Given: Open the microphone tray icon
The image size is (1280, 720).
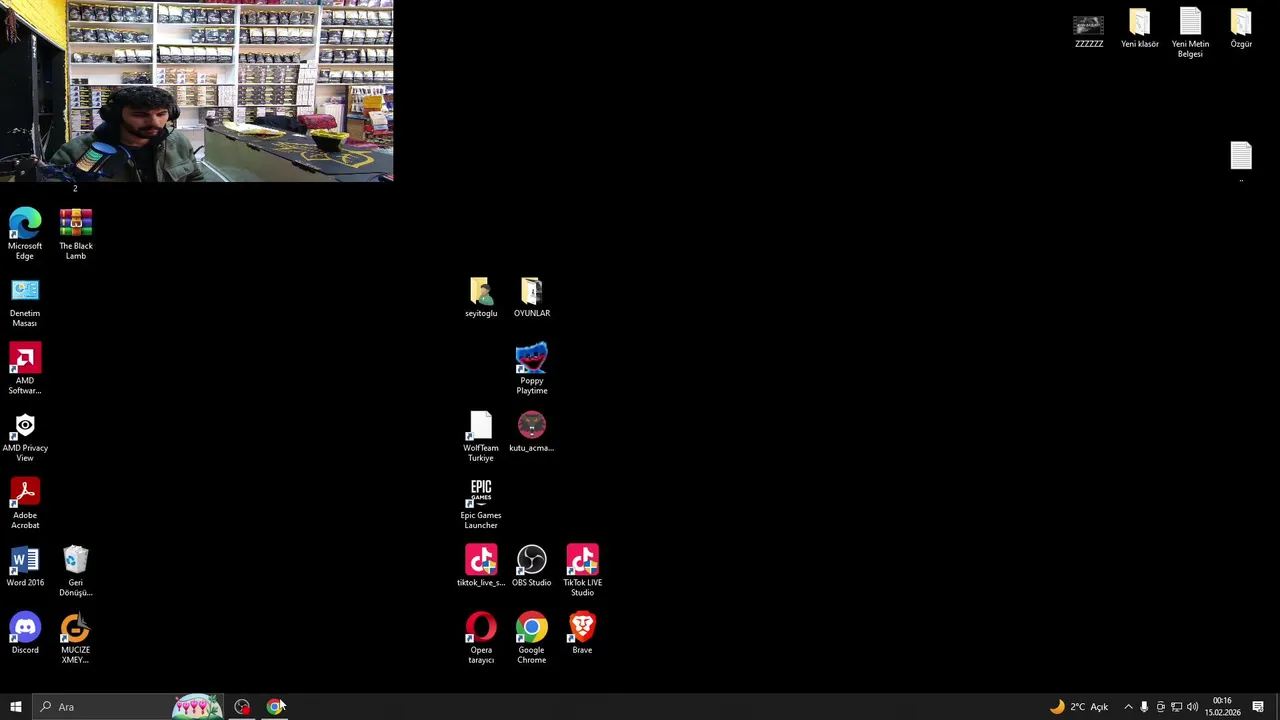Looking at the screenshot, I should [1144, 707].
